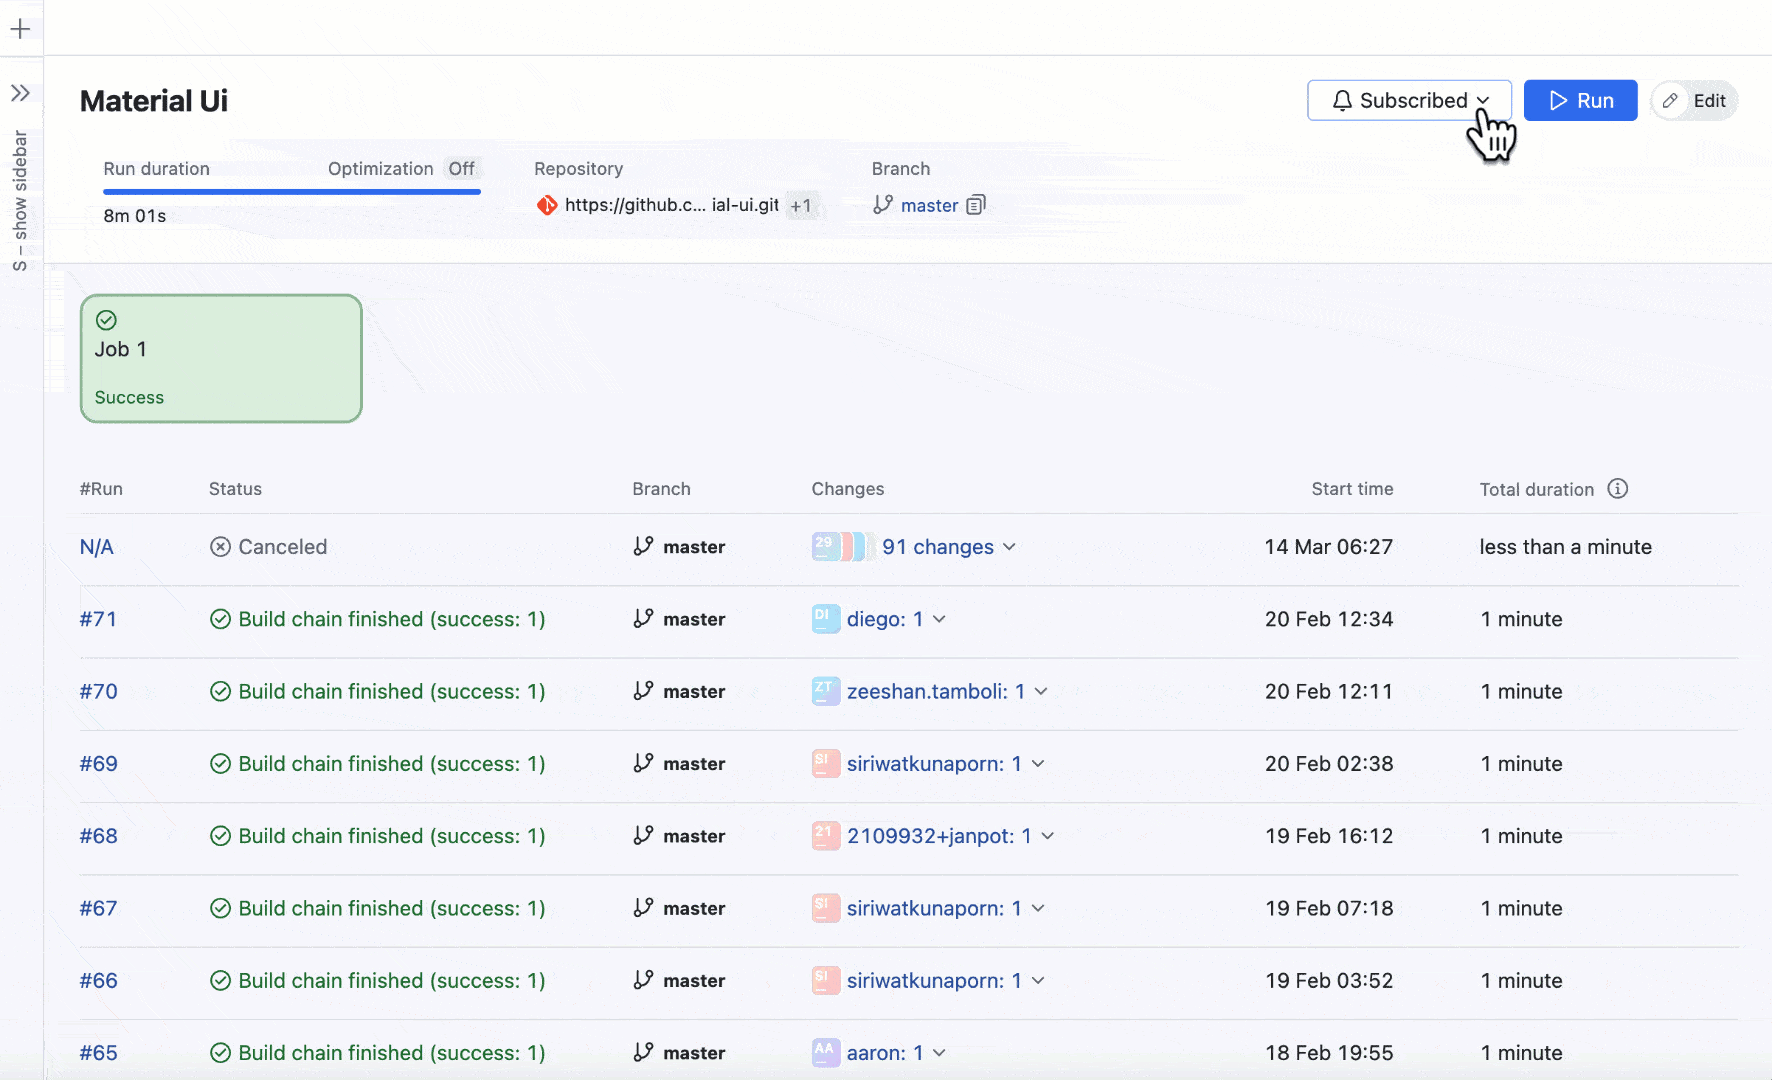Image resolution: width=1772 pixels, height=1080 pixels.
Task: Expand aaron: 1 changes chevron
Action: [x=939, y=1053]
